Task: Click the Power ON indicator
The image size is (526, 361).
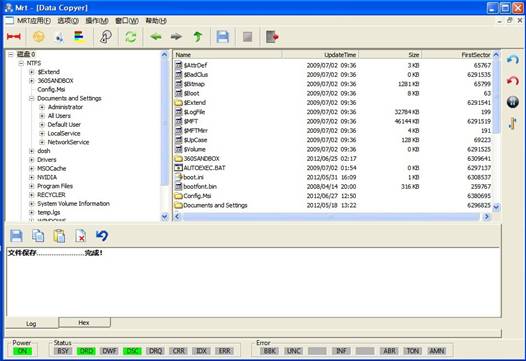Action: (x=22, y=351)
